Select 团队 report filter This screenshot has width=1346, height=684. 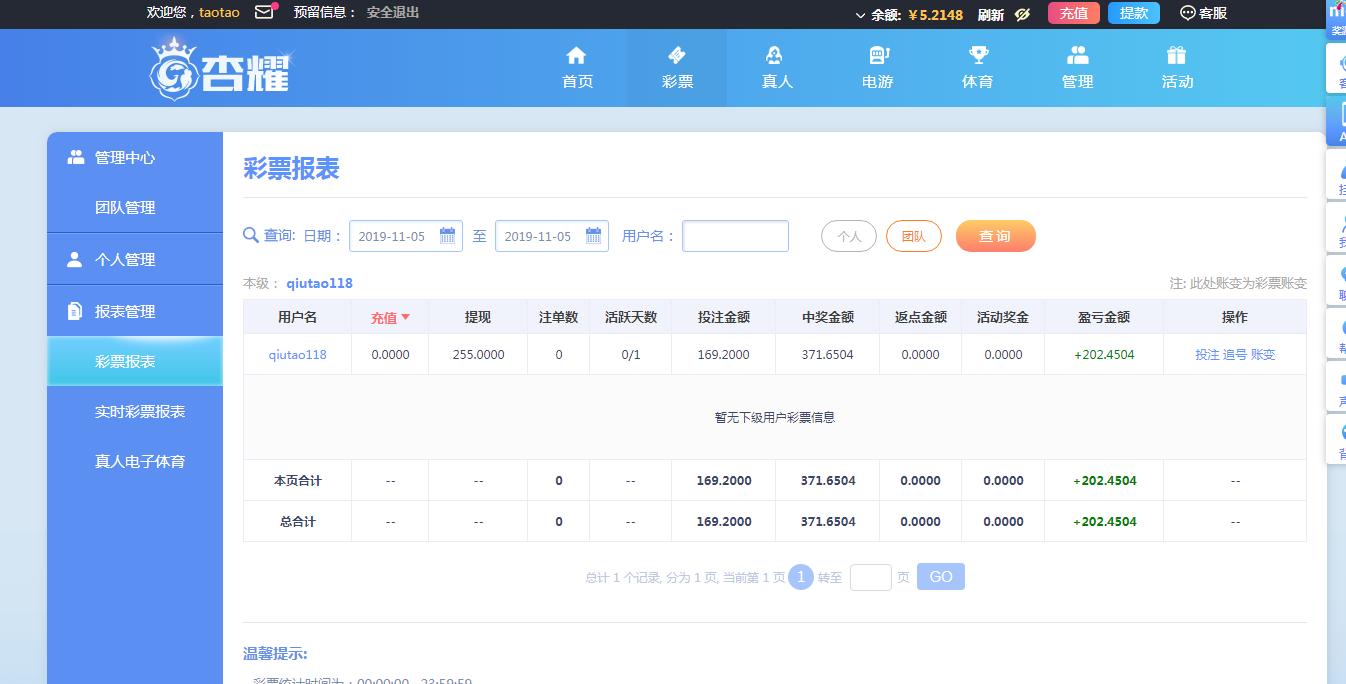[913, 236]
